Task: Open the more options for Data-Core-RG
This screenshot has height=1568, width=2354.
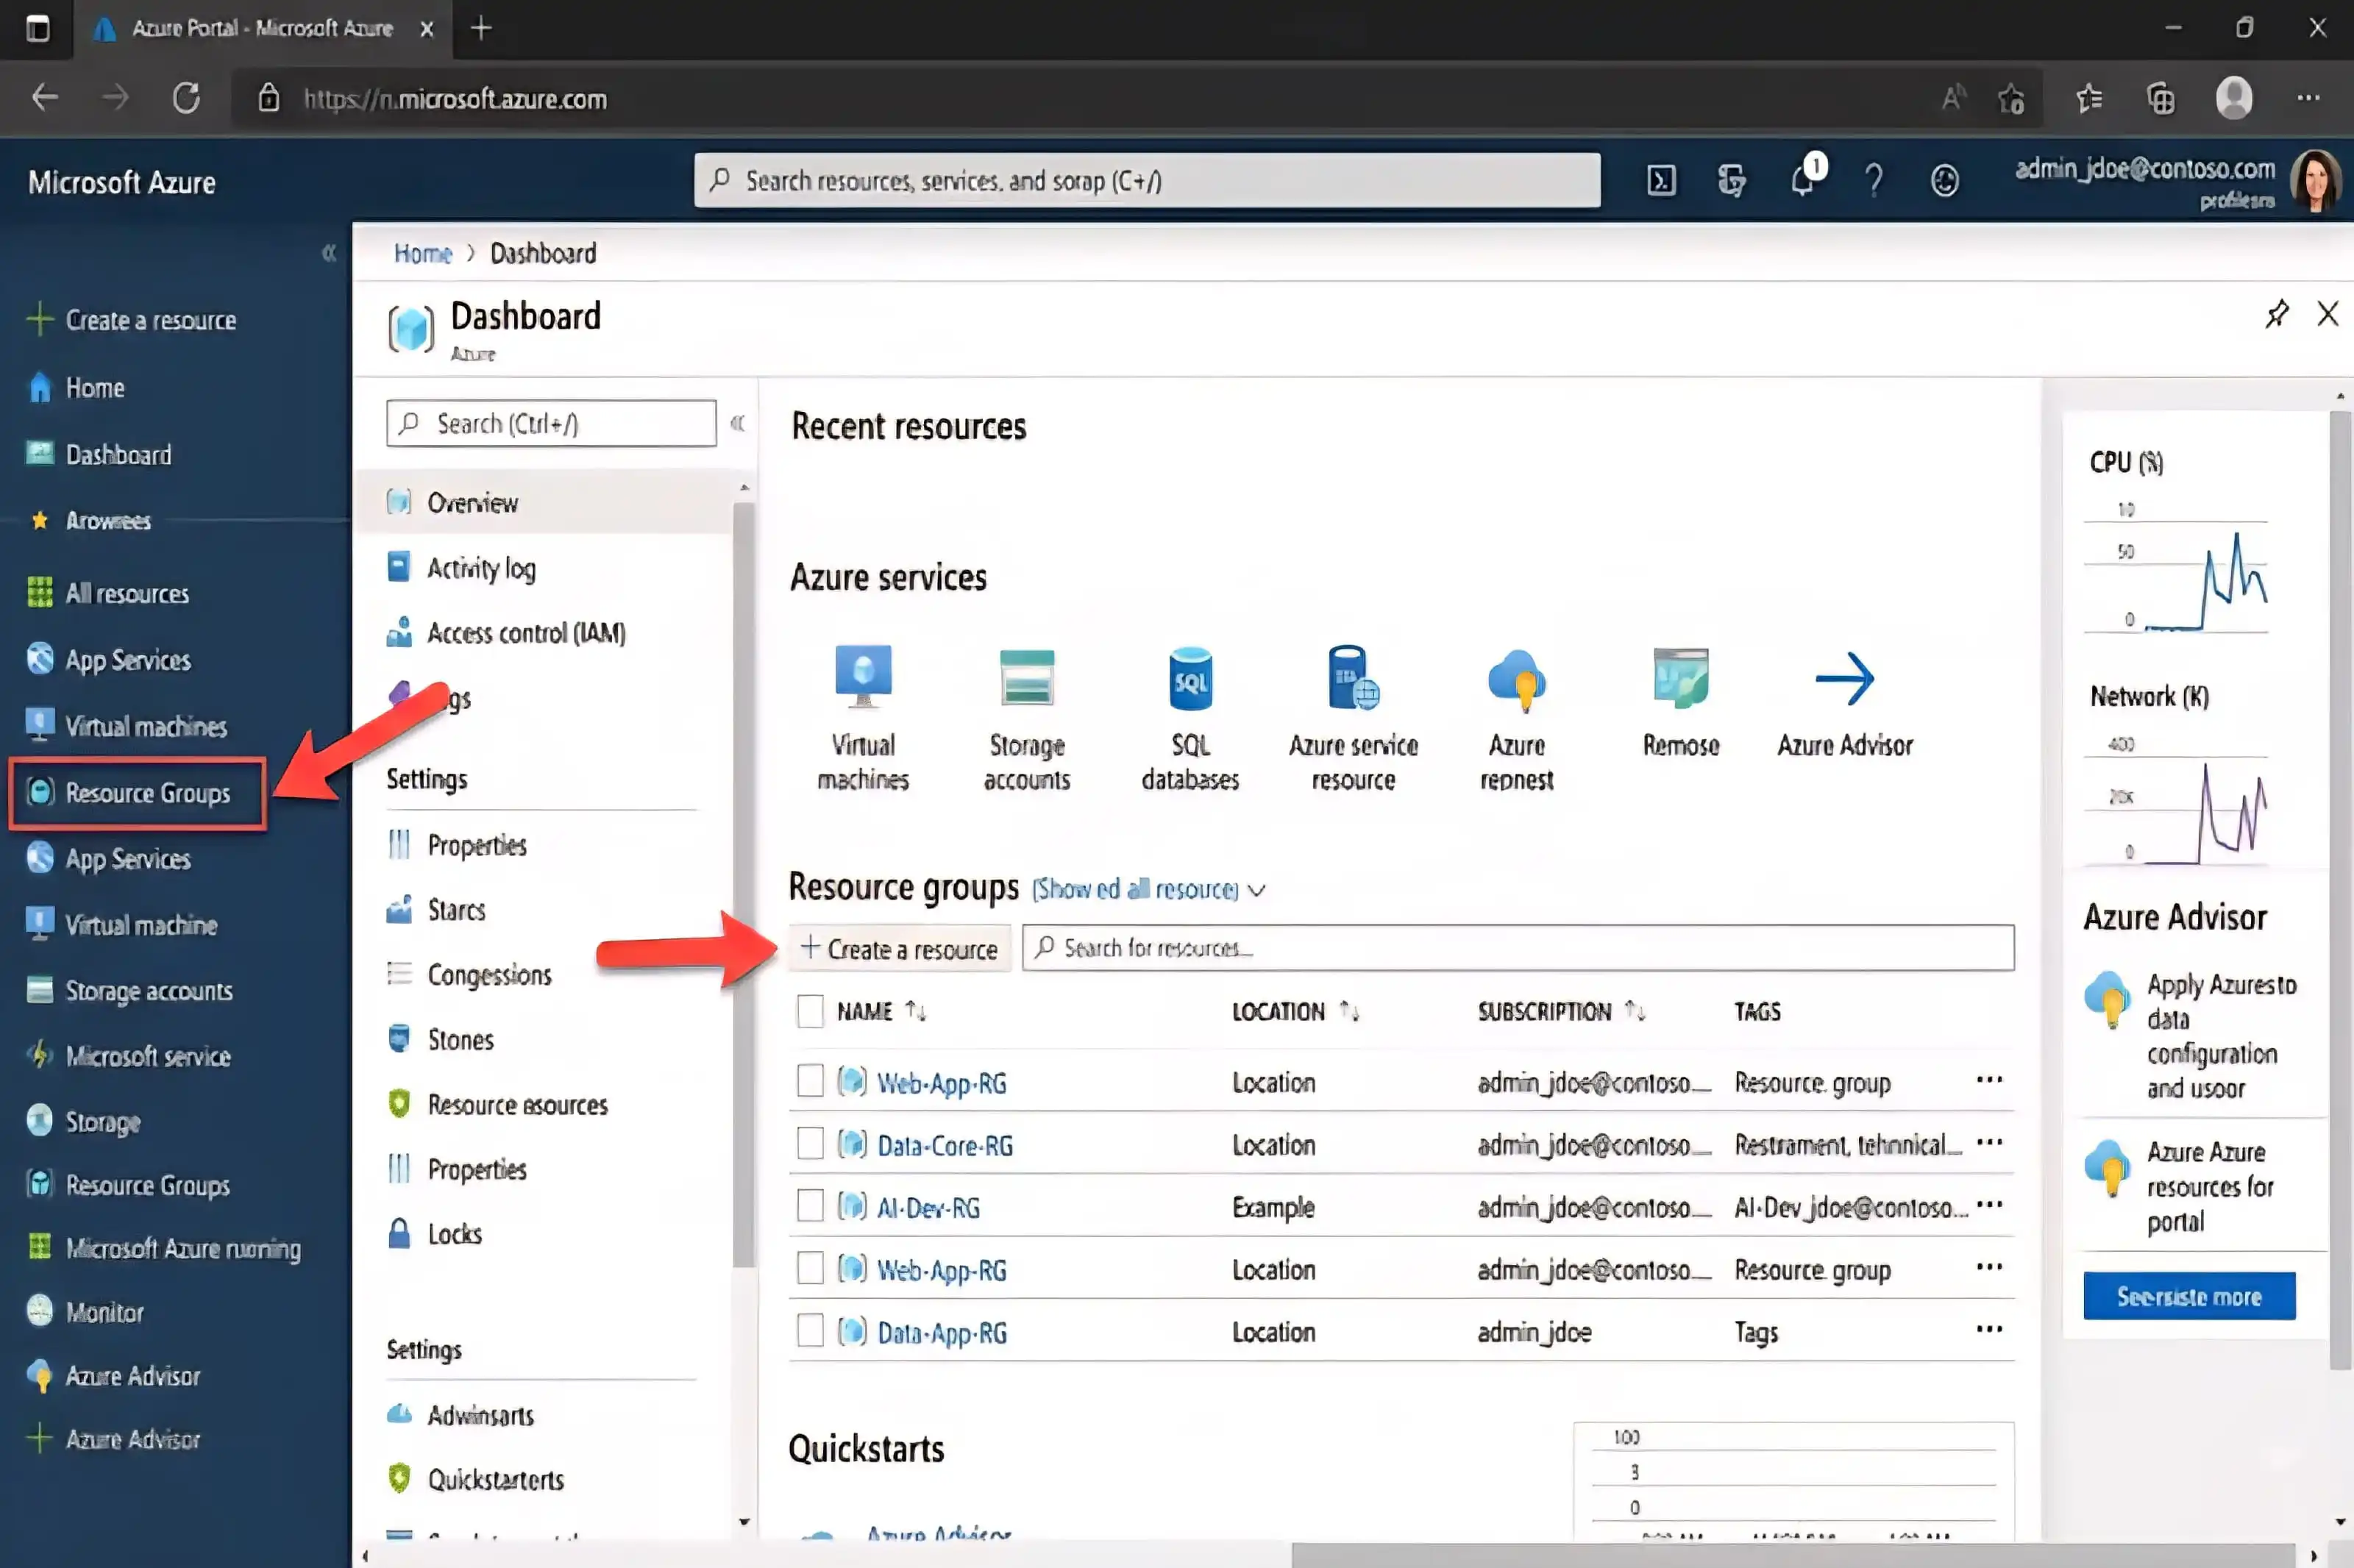Action: coord(1989,1142)
